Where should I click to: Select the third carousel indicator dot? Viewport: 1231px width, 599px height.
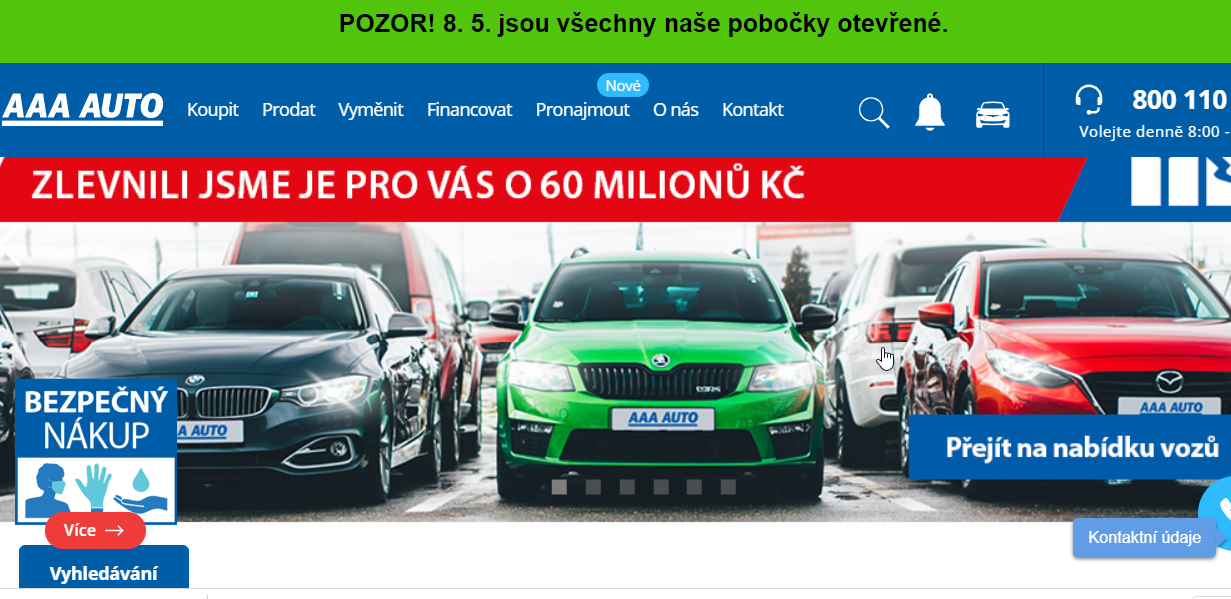tap(628, 487)
